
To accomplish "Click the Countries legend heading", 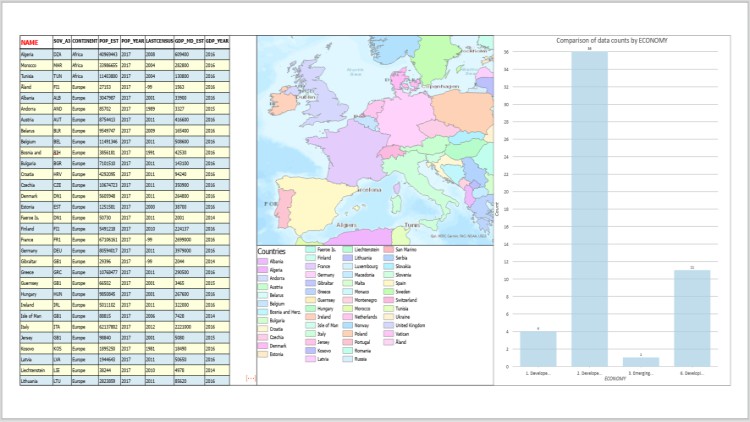I will (x=271, y=251).
